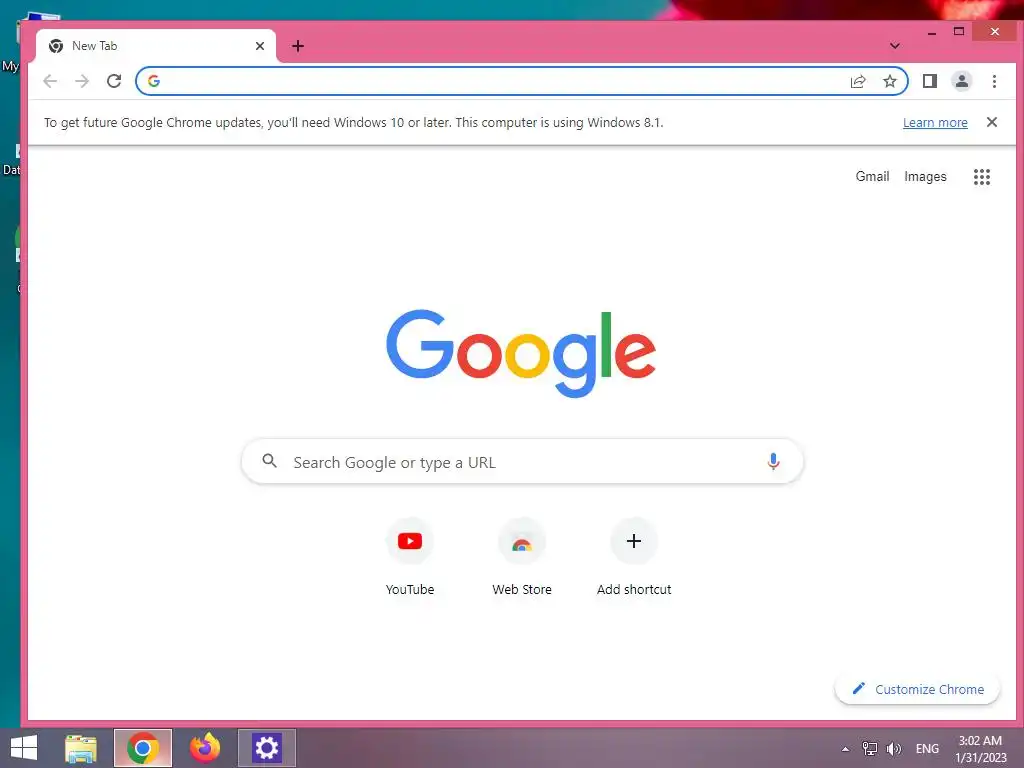
Task: Click the Google icon in address bar
Action: (x=154, y=81)
